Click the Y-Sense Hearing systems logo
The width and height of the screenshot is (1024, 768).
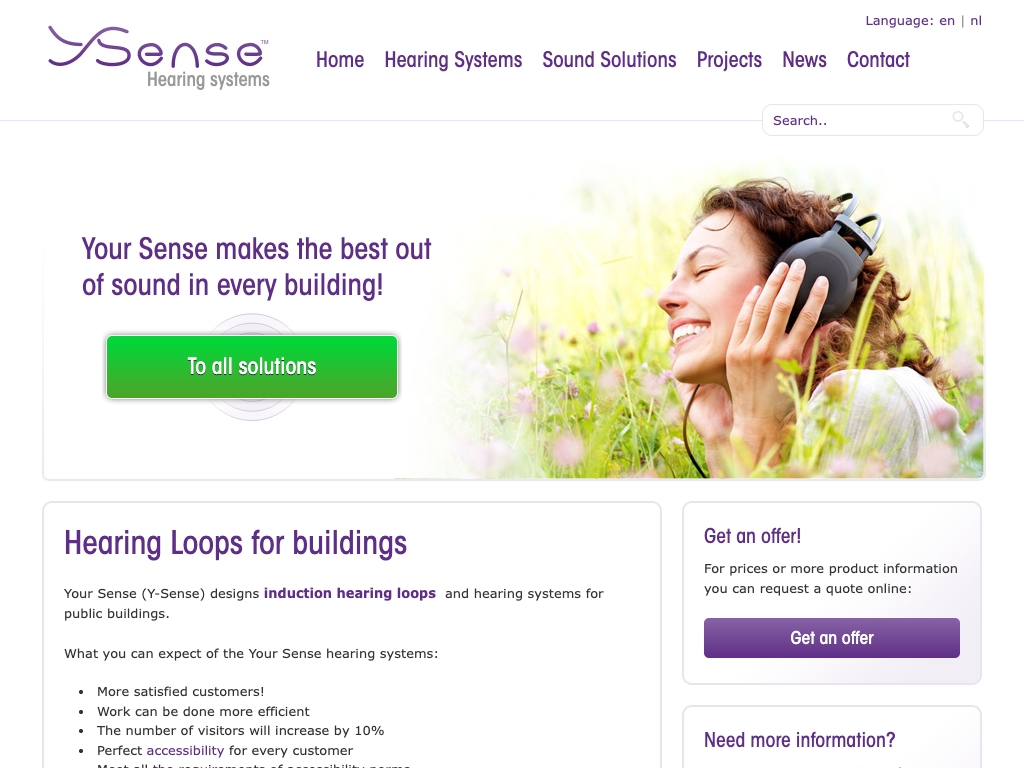pyautogui.click(x=159, y=57)
